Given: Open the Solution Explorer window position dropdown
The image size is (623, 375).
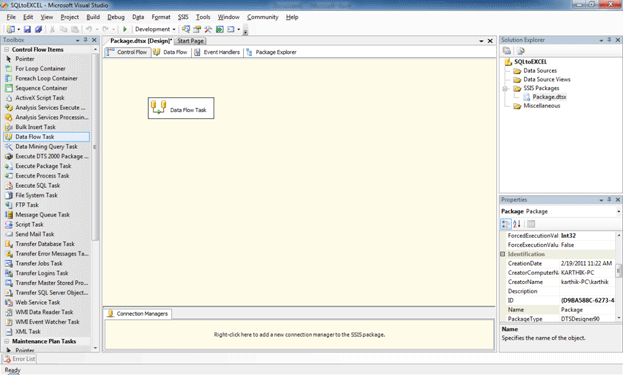Looking at the screenshot, I should pos(601,40).
